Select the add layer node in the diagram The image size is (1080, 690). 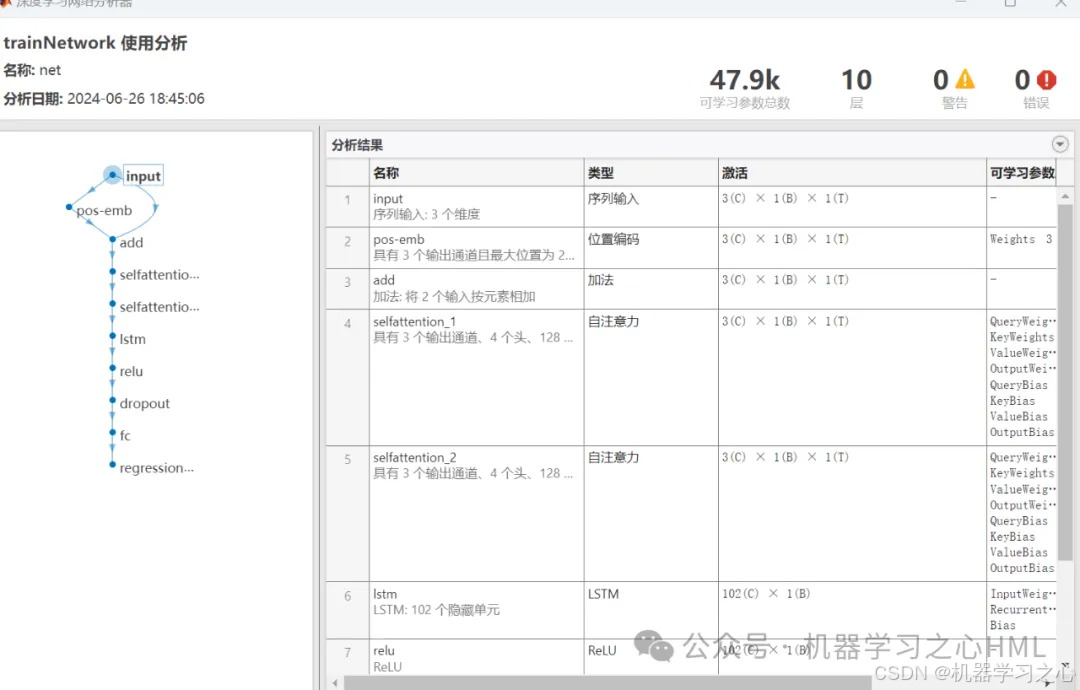[131, 242]
